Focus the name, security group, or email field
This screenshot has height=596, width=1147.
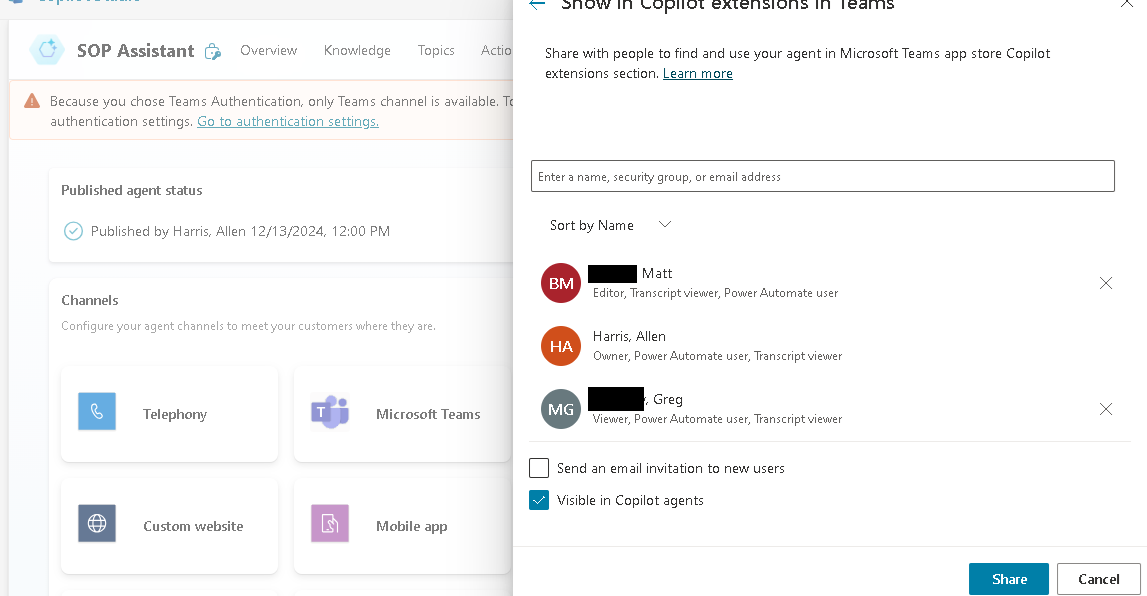pos(822,176)
